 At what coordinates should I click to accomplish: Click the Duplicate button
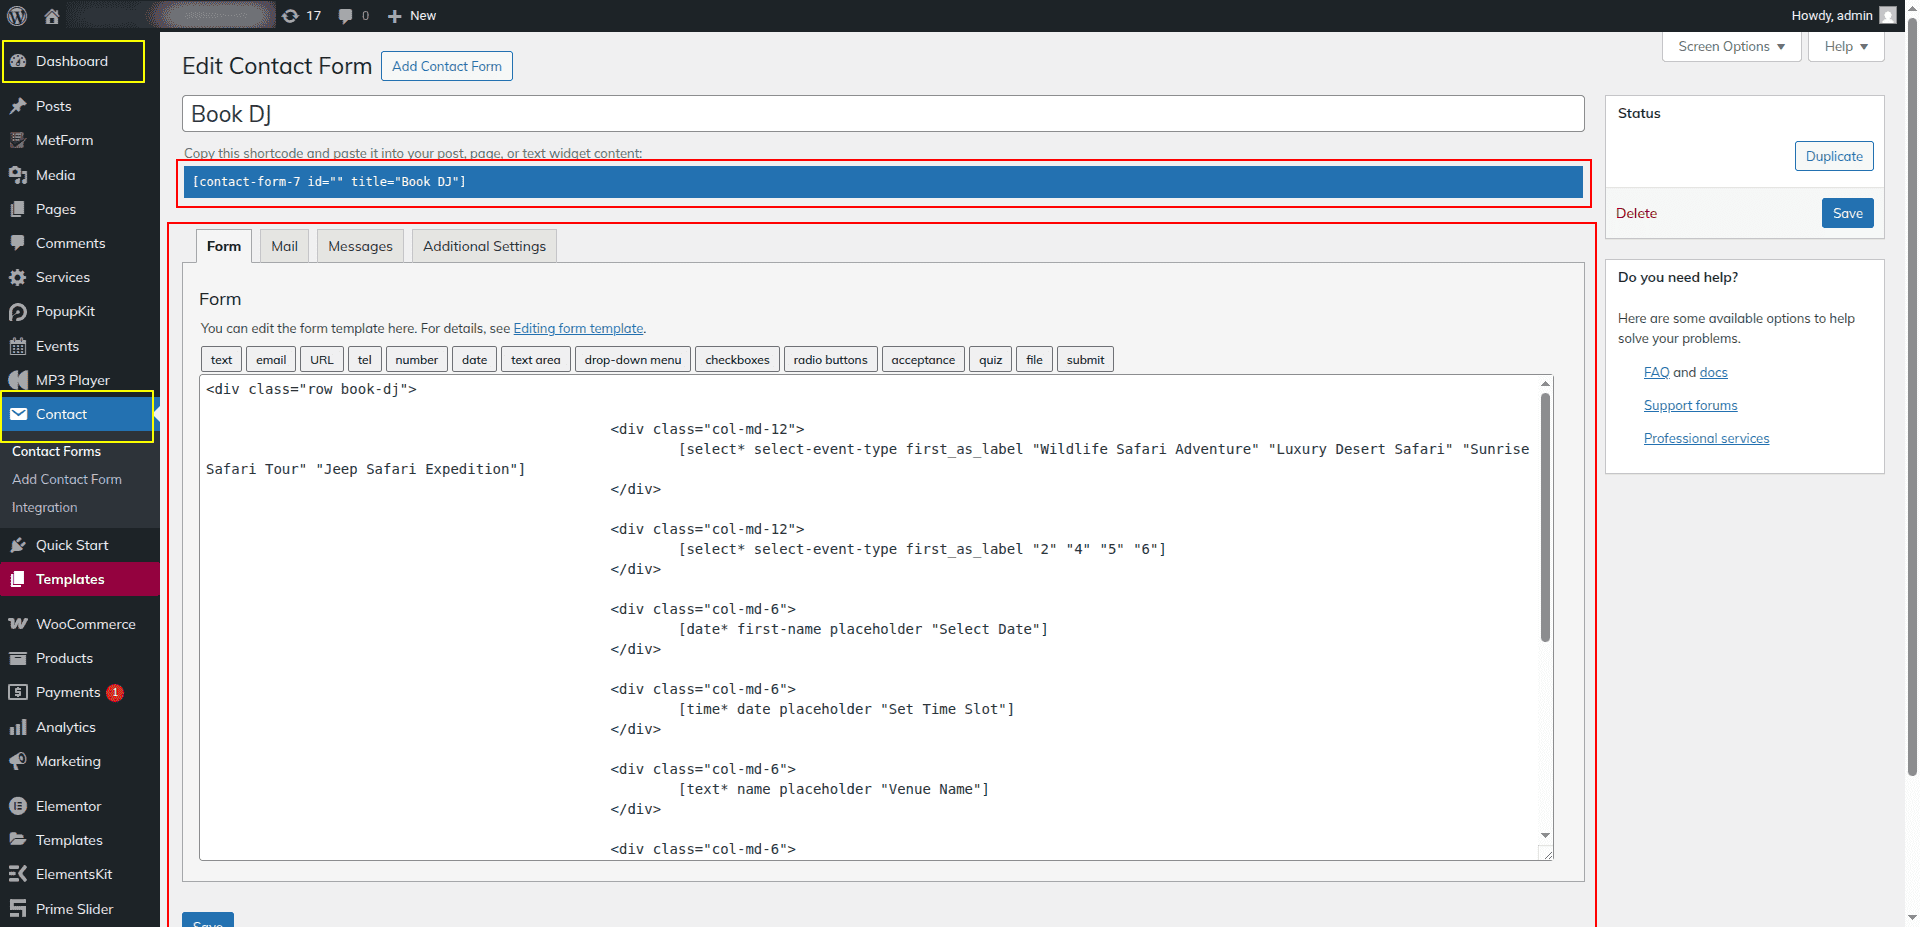[x=1833, y=156]
